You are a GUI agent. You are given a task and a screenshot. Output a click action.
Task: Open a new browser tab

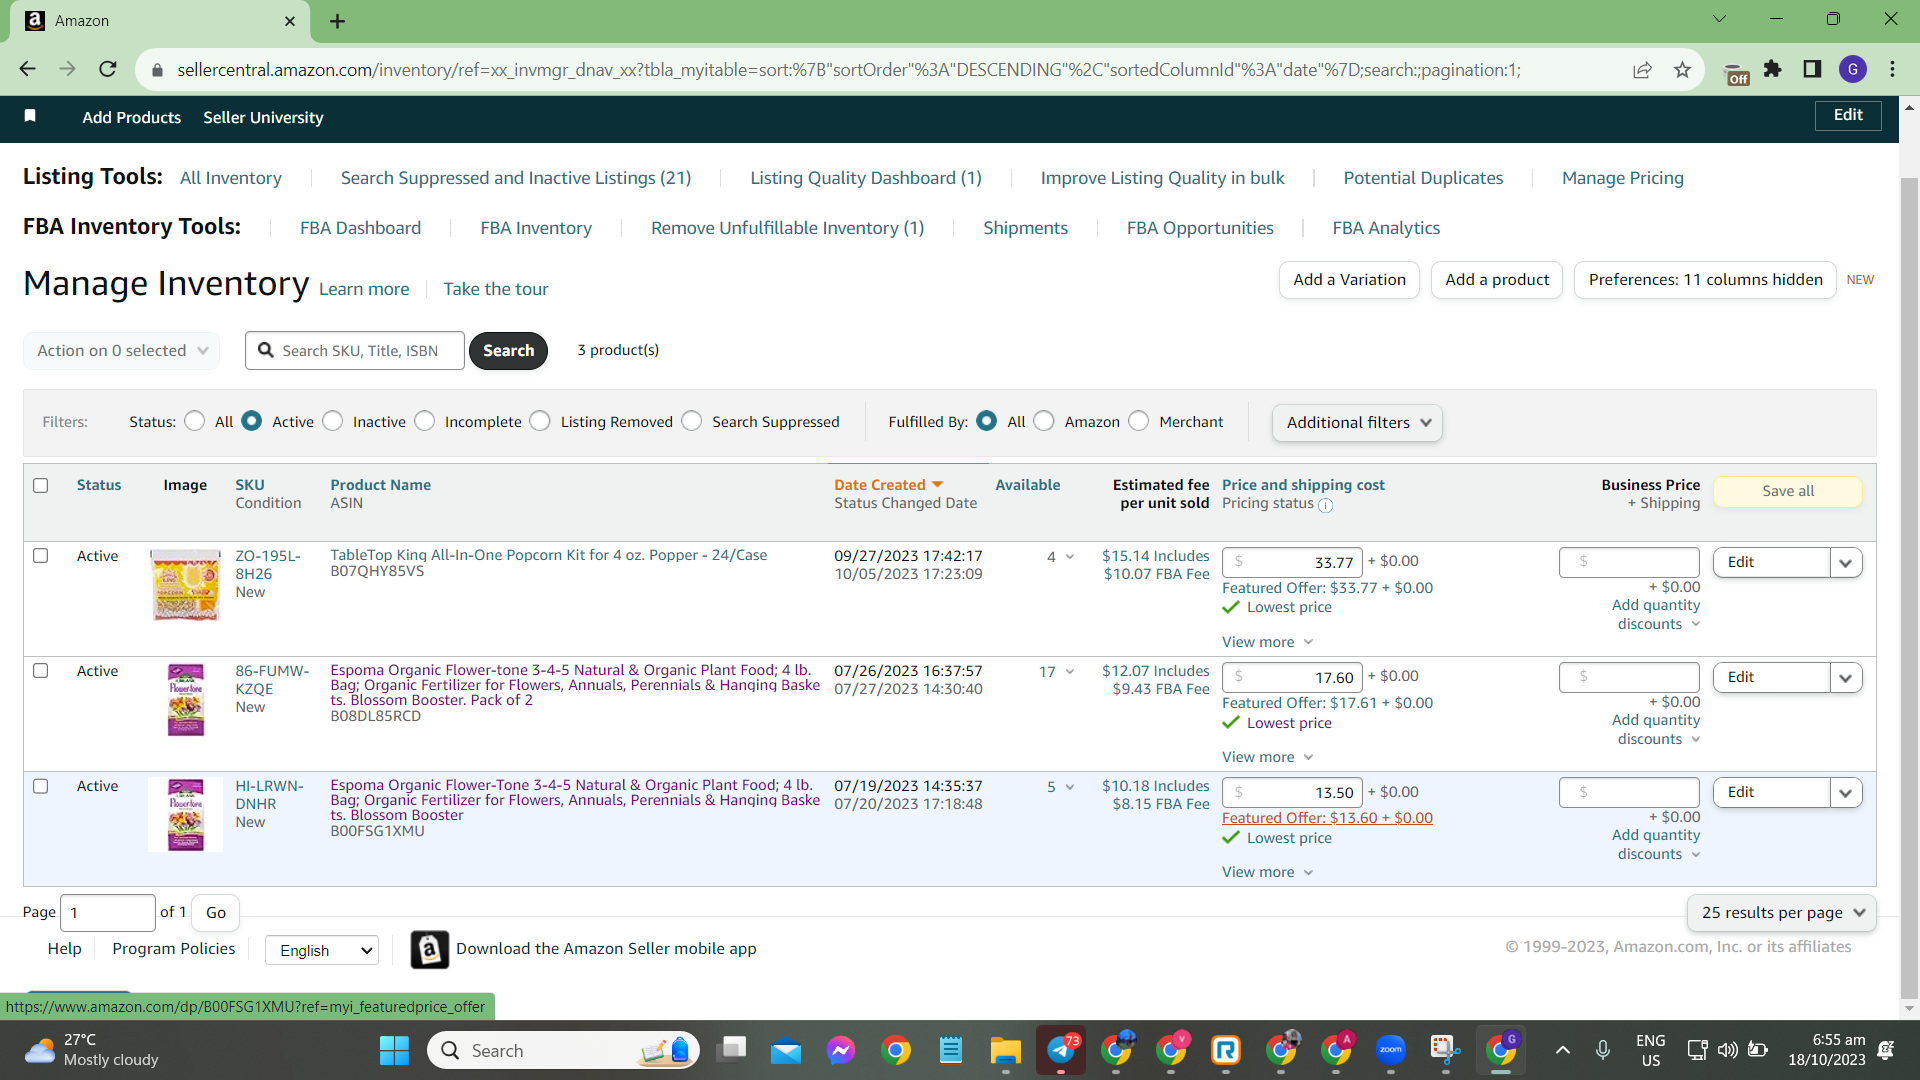[x=337, y=21]
